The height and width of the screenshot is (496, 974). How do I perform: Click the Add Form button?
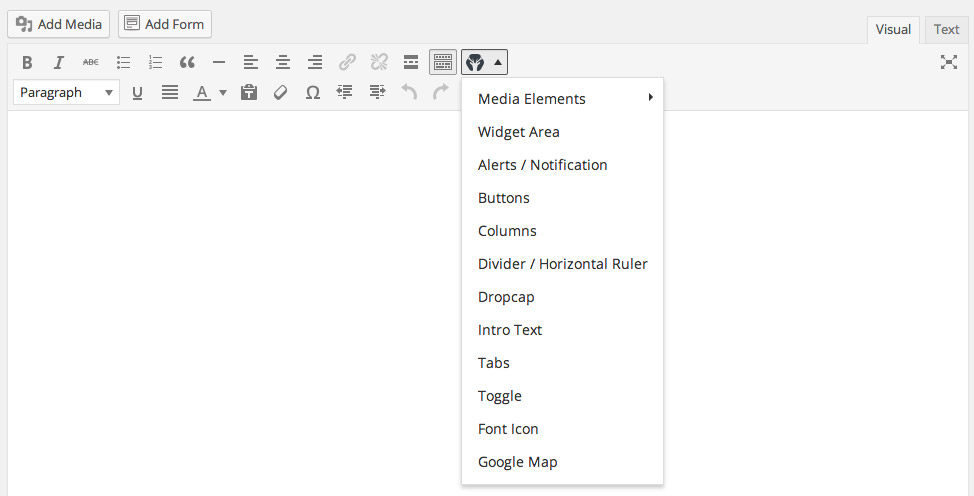tap(165, 24)
